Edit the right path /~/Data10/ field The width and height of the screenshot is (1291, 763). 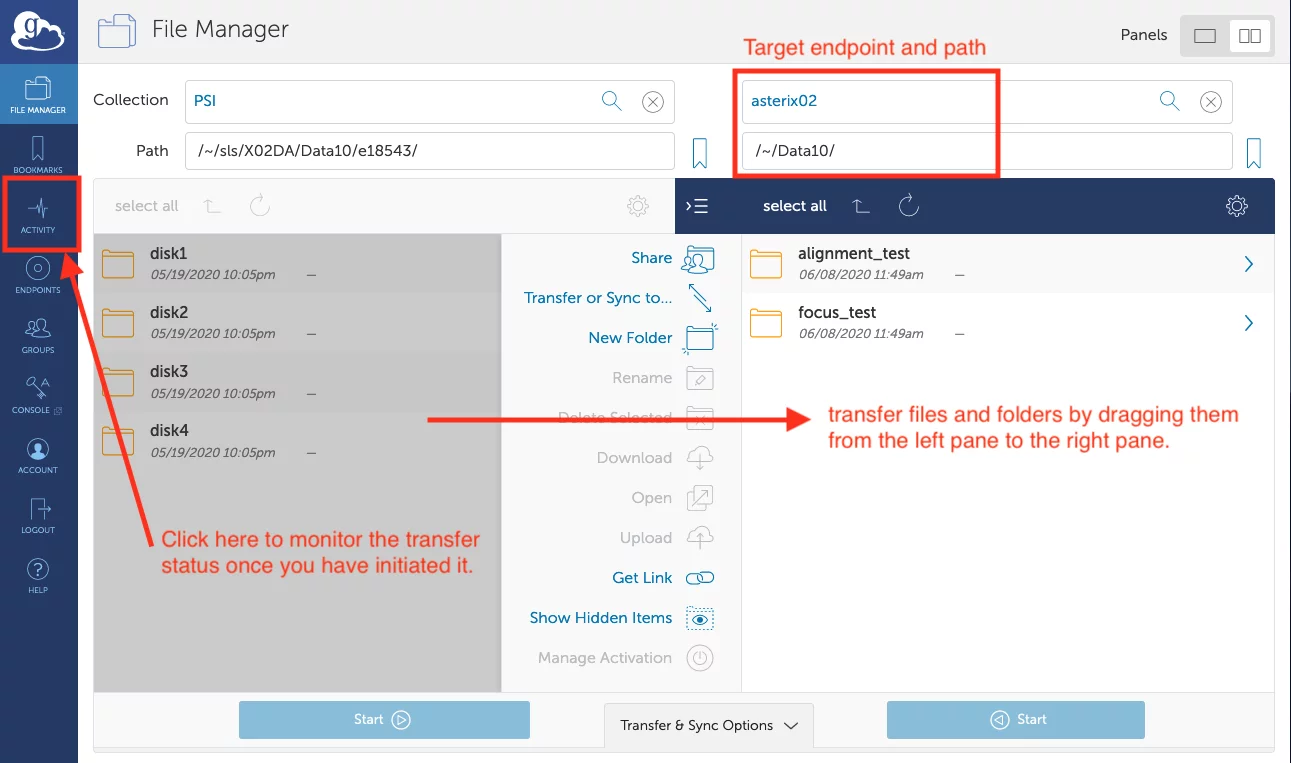(987, 151)
